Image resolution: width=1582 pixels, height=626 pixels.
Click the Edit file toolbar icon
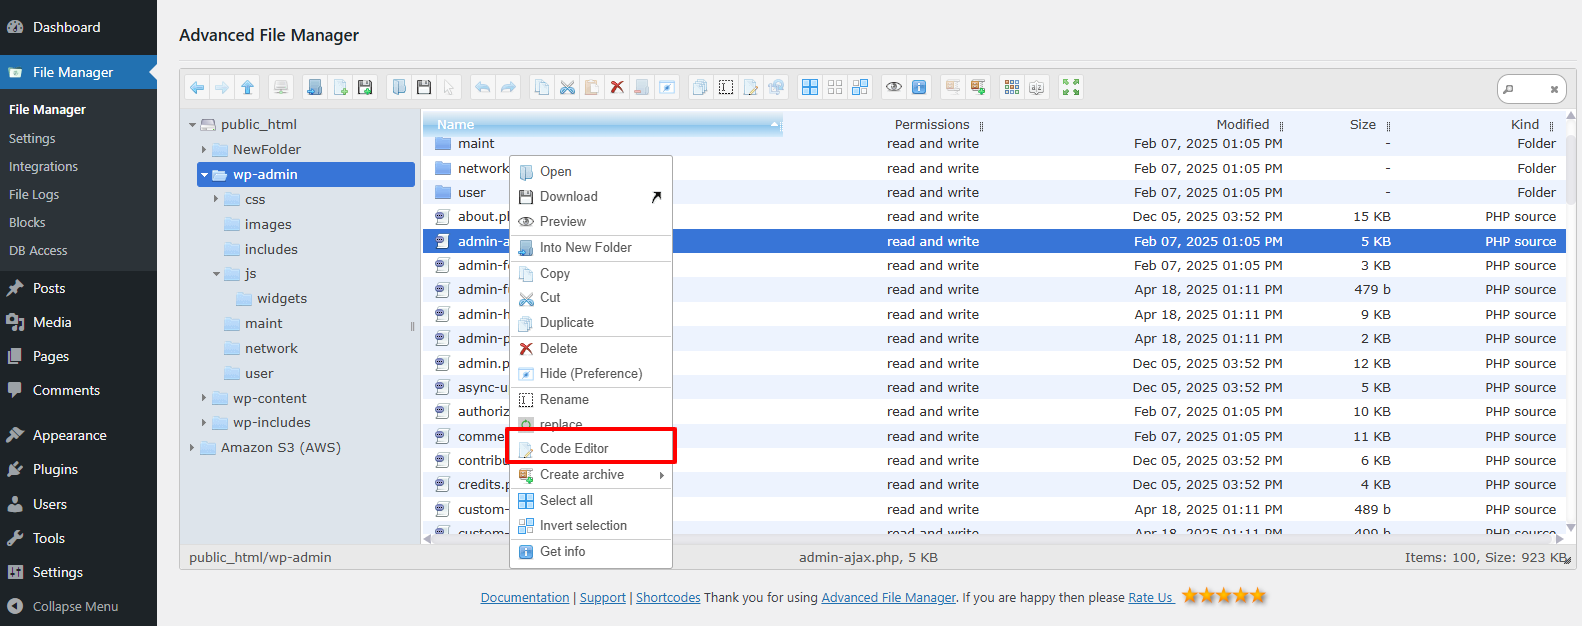(751, 88)
